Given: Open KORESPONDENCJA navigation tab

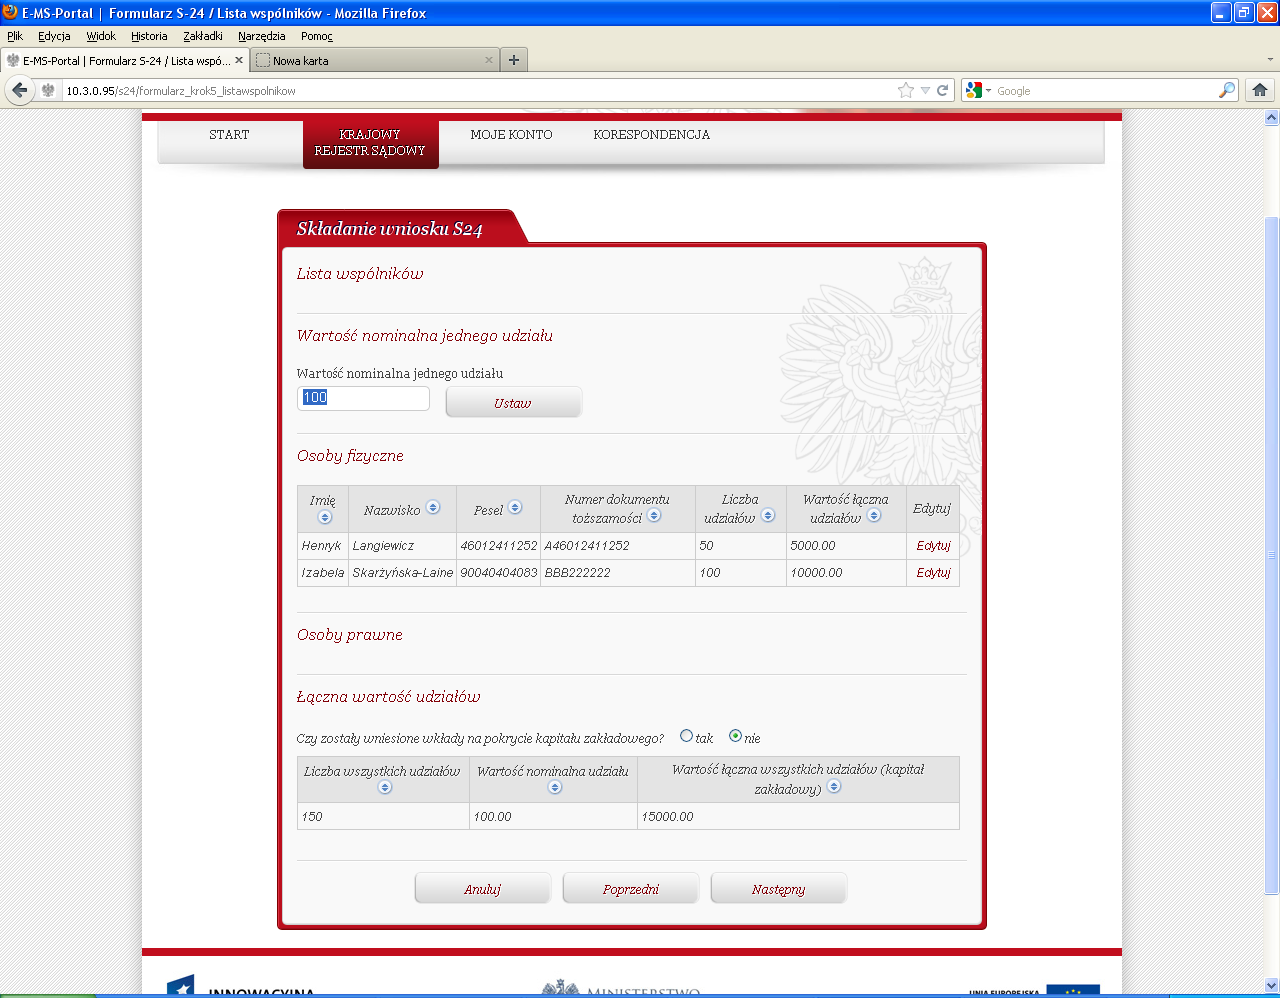Looking at the screenshot, I should click(x=651, y=135).
